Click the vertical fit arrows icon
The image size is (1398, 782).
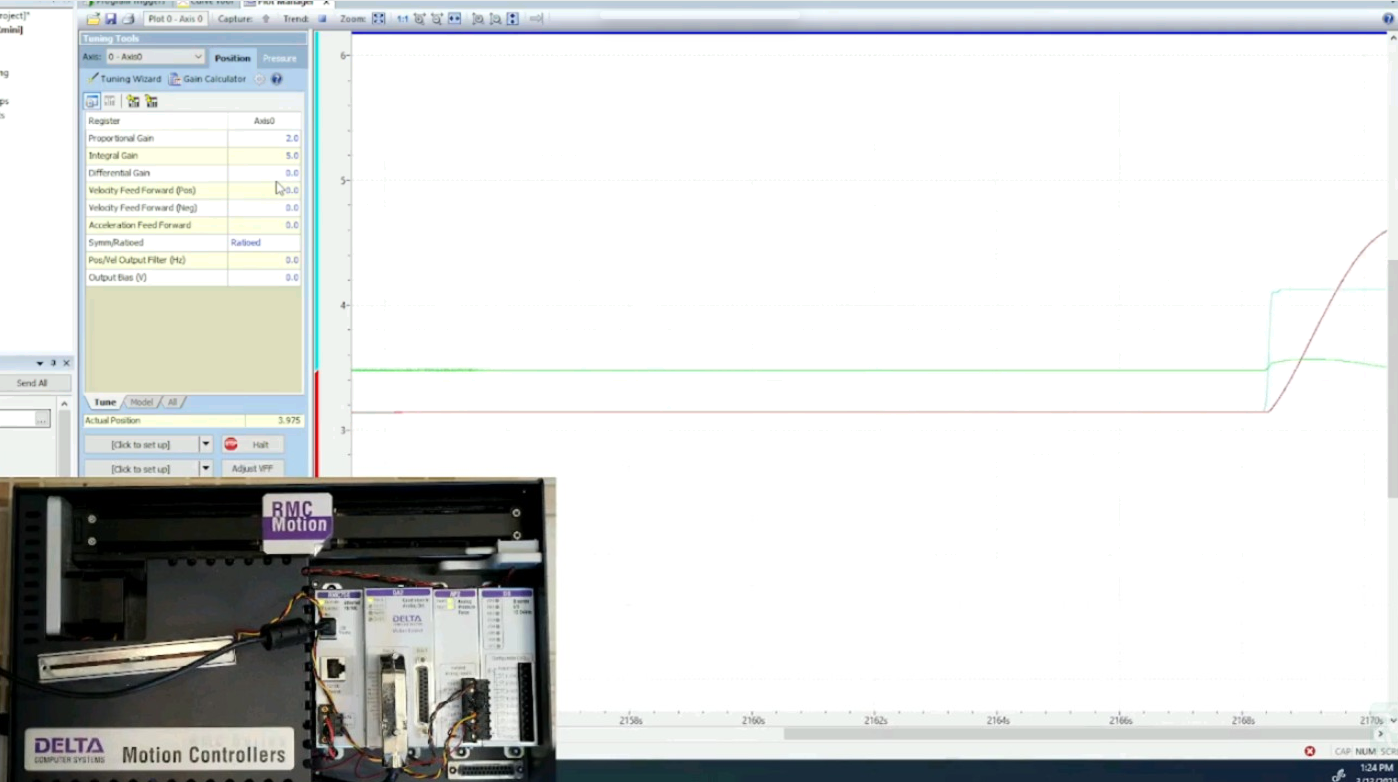512,19
